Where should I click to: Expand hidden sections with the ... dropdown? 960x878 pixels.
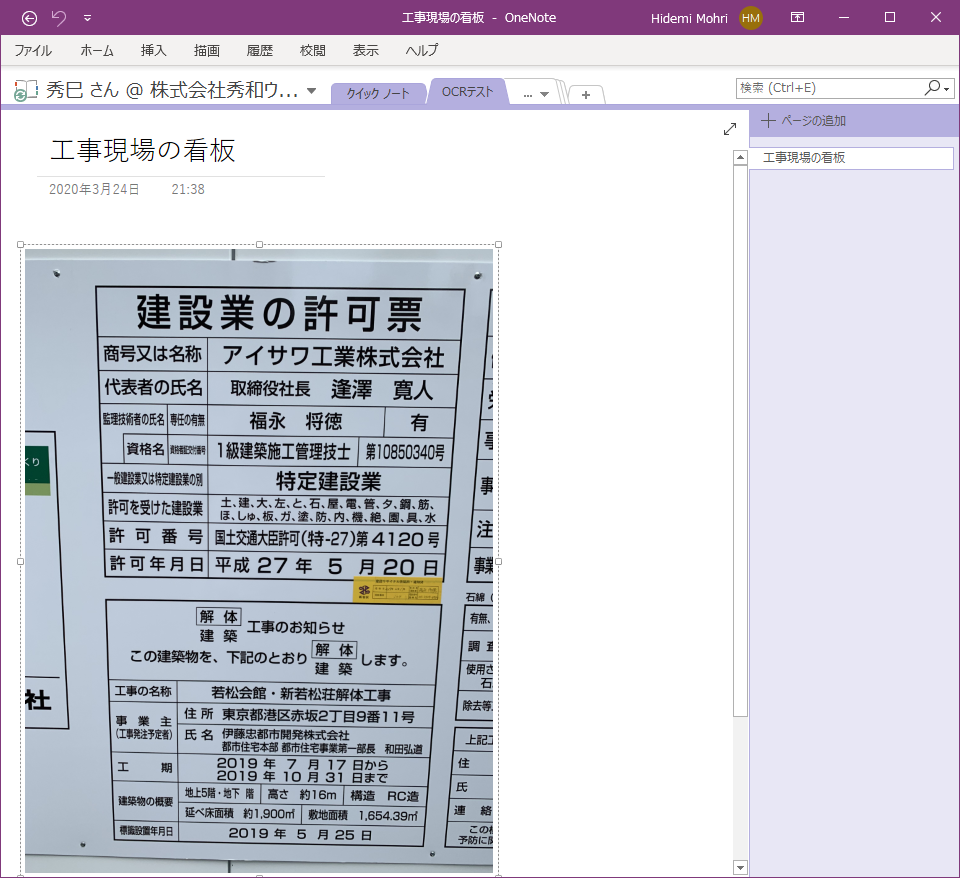pyautogui.click(x=536, y=94)
